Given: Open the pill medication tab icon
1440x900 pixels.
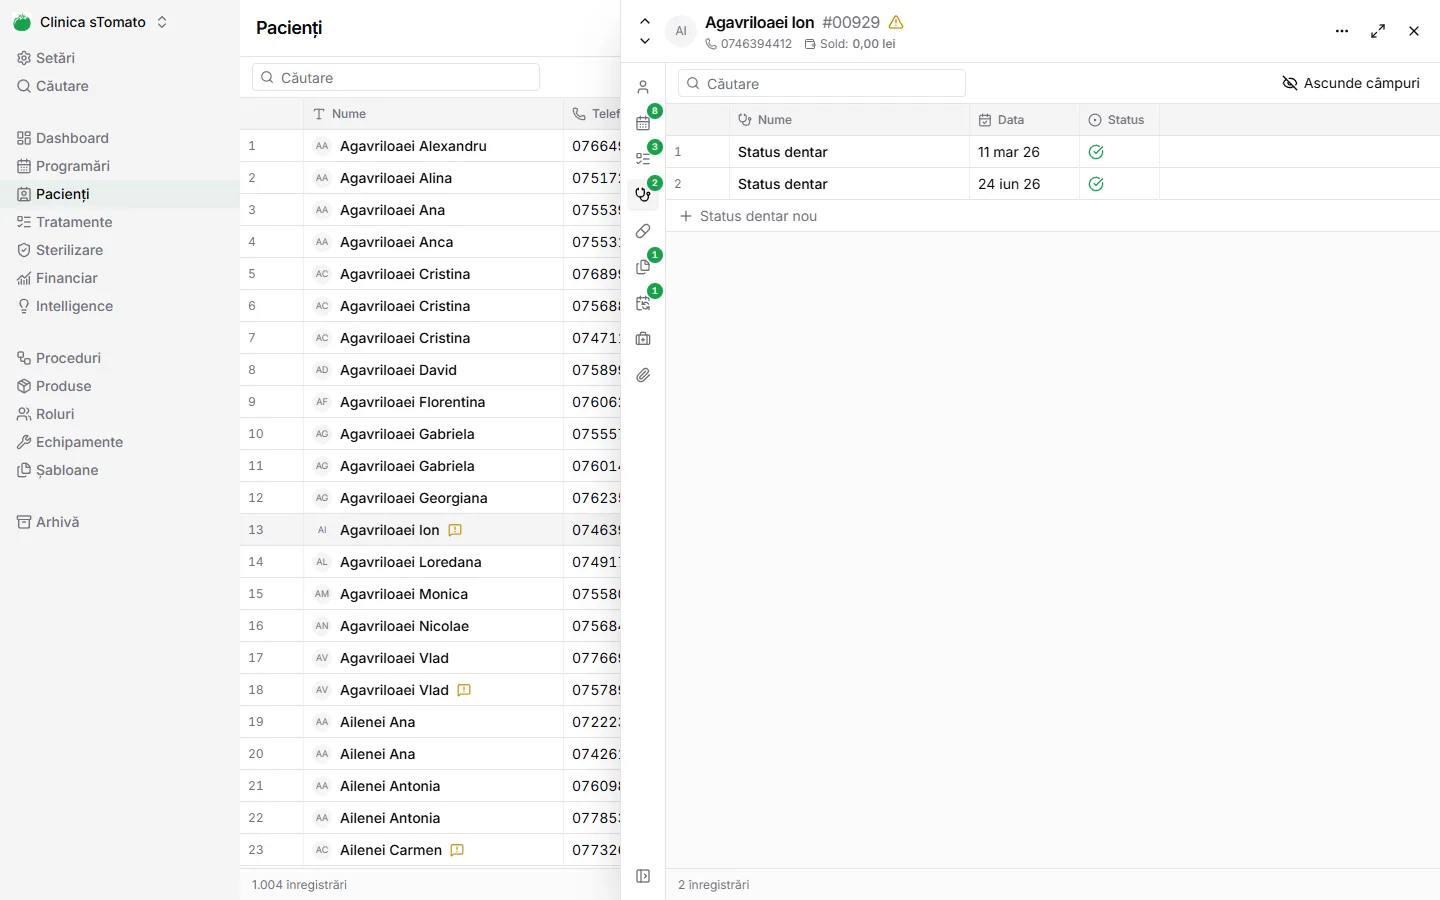Looking at the screenshot, I should 643,231.
